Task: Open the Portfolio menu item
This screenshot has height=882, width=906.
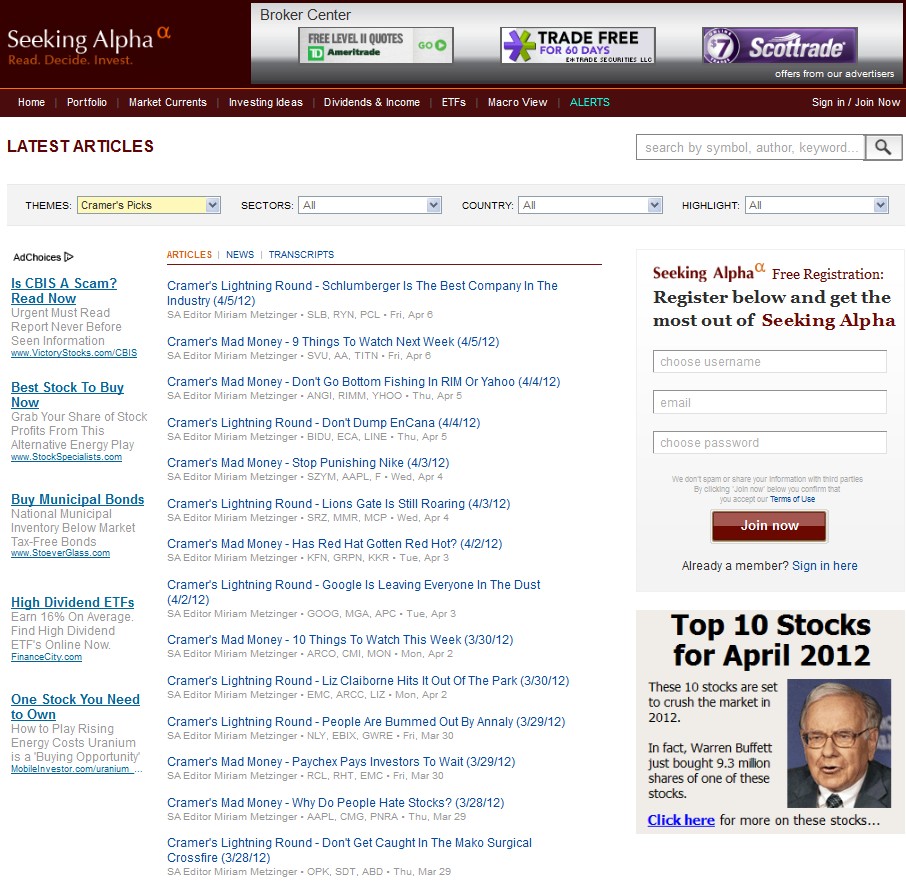Action: [x=87, y=102]
